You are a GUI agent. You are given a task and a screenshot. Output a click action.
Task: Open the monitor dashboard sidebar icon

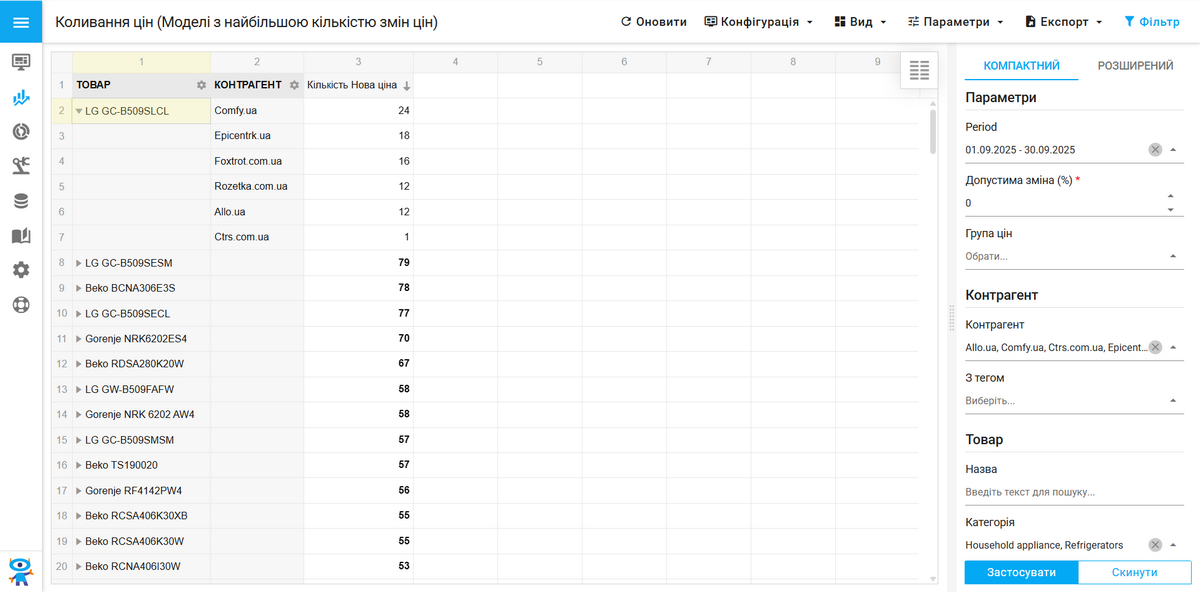pos(21,62)
